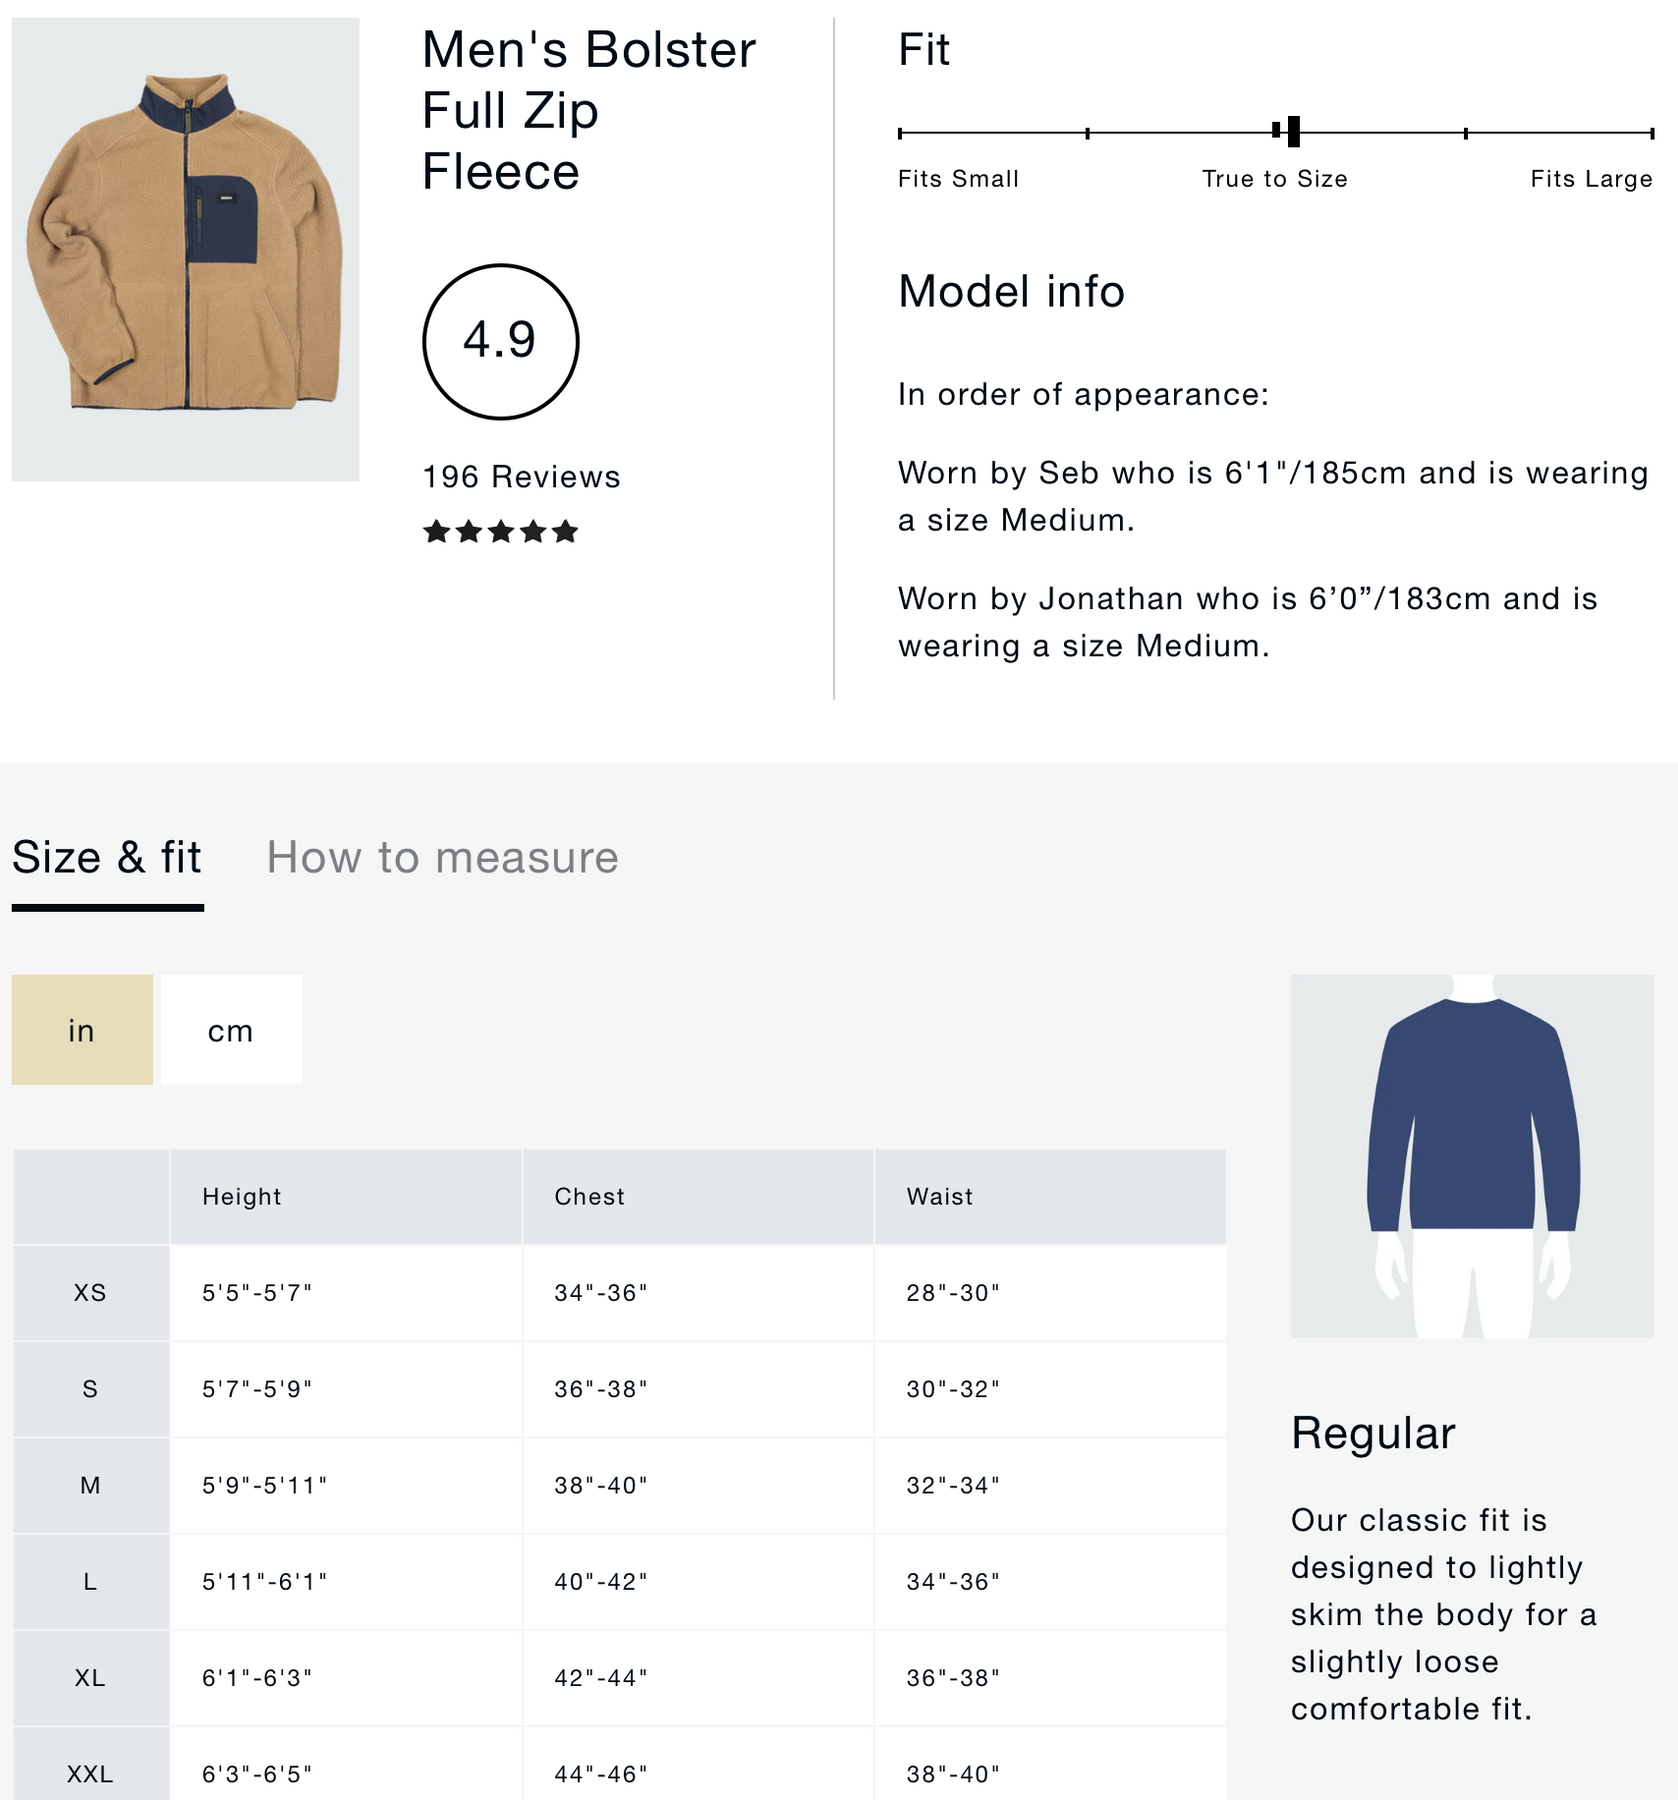
Task: Click the Regular fit sweater illustration
Action: pyautogui.click(x=1472, y=1155)
